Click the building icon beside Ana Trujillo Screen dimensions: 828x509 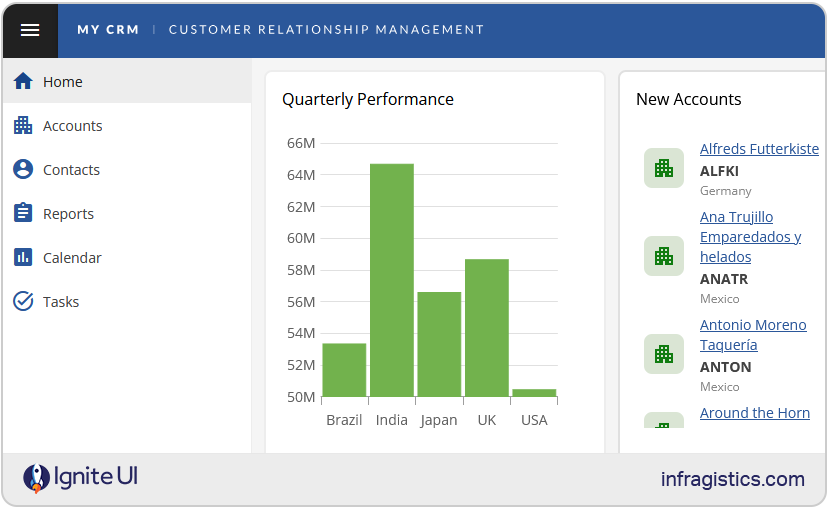[x=663, y=256]
